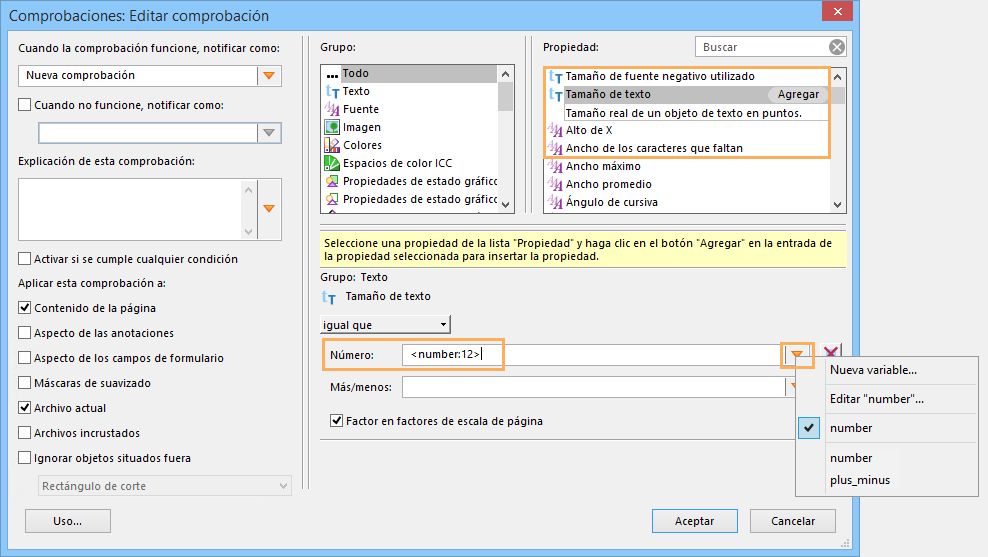The height and width of the screenshot is (557, 988).
Task: Open the disabled notification dropdown below Cuando no funcione
Action: pos(269,133)
